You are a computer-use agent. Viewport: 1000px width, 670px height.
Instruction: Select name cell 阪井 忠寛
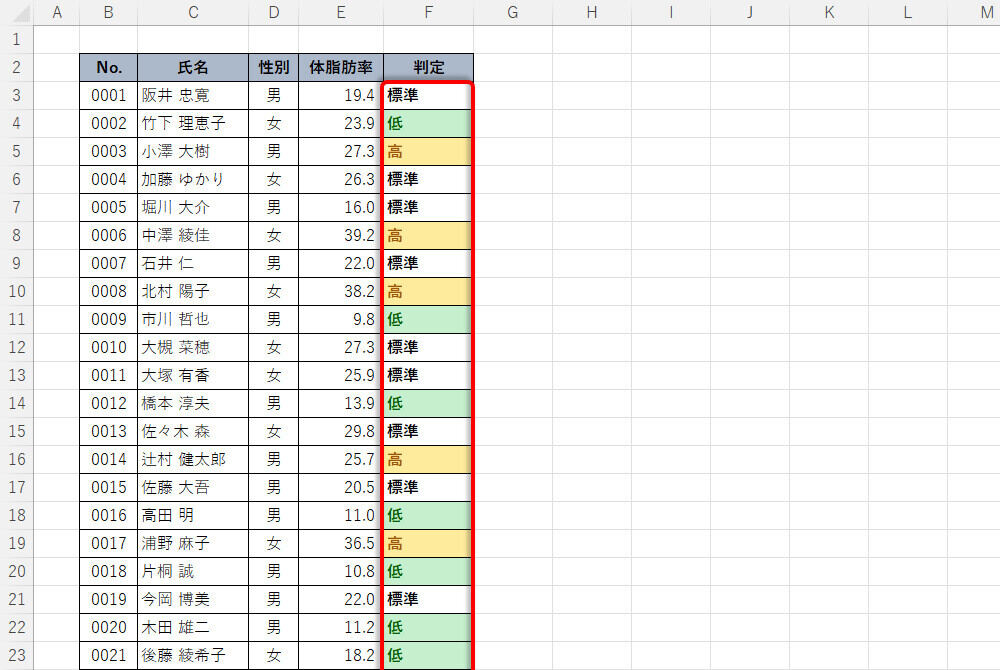193,96
